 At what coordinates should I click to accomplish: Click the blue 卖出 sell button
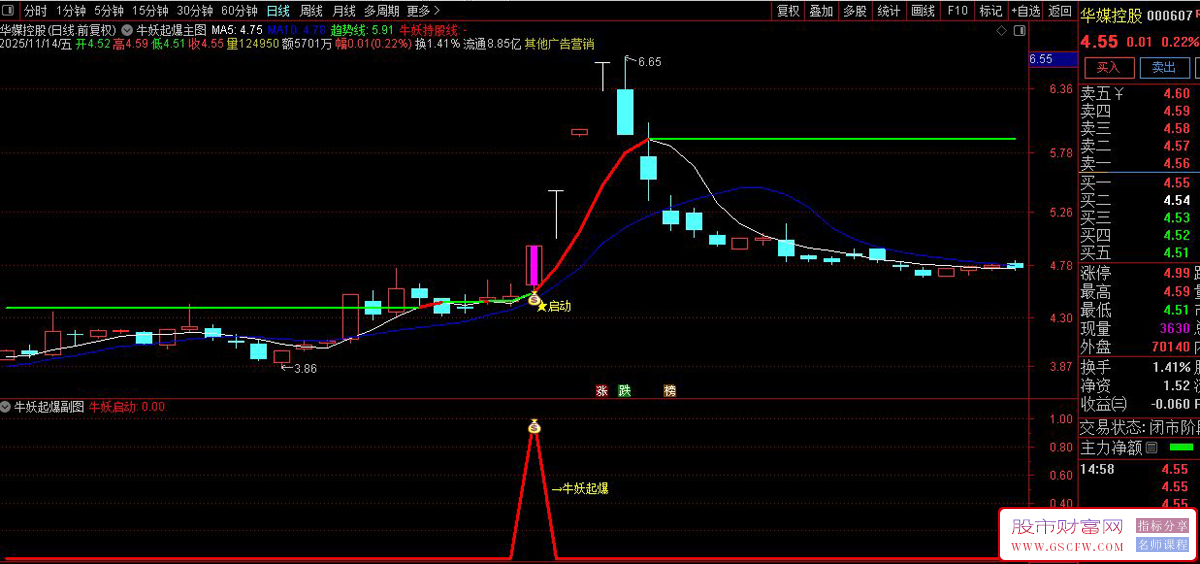pos(1164,67)
